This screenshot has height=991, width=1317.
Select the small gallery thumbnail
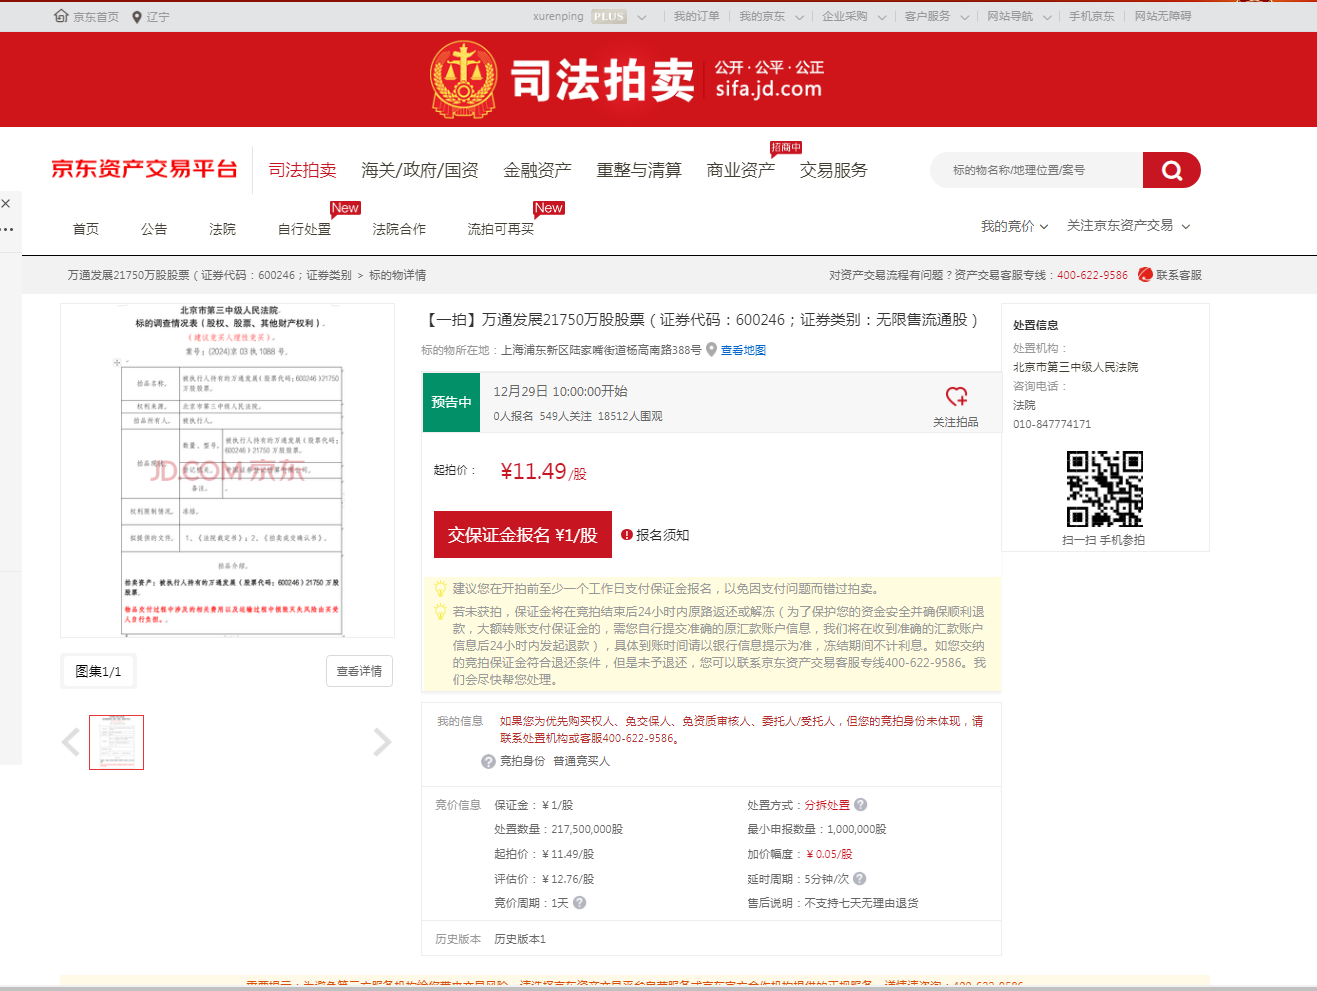pos(116,742)
